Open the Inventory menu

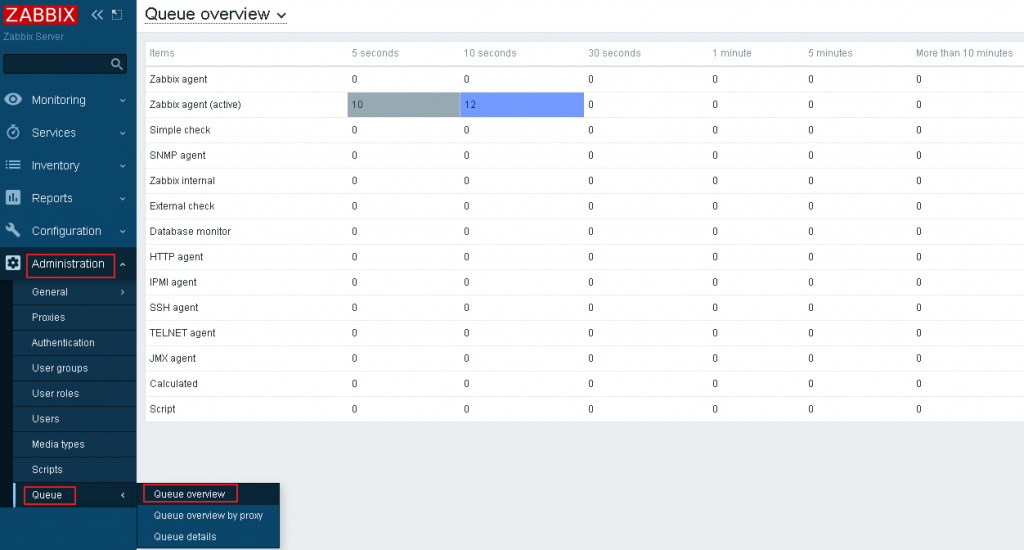(x=56, y=165)
